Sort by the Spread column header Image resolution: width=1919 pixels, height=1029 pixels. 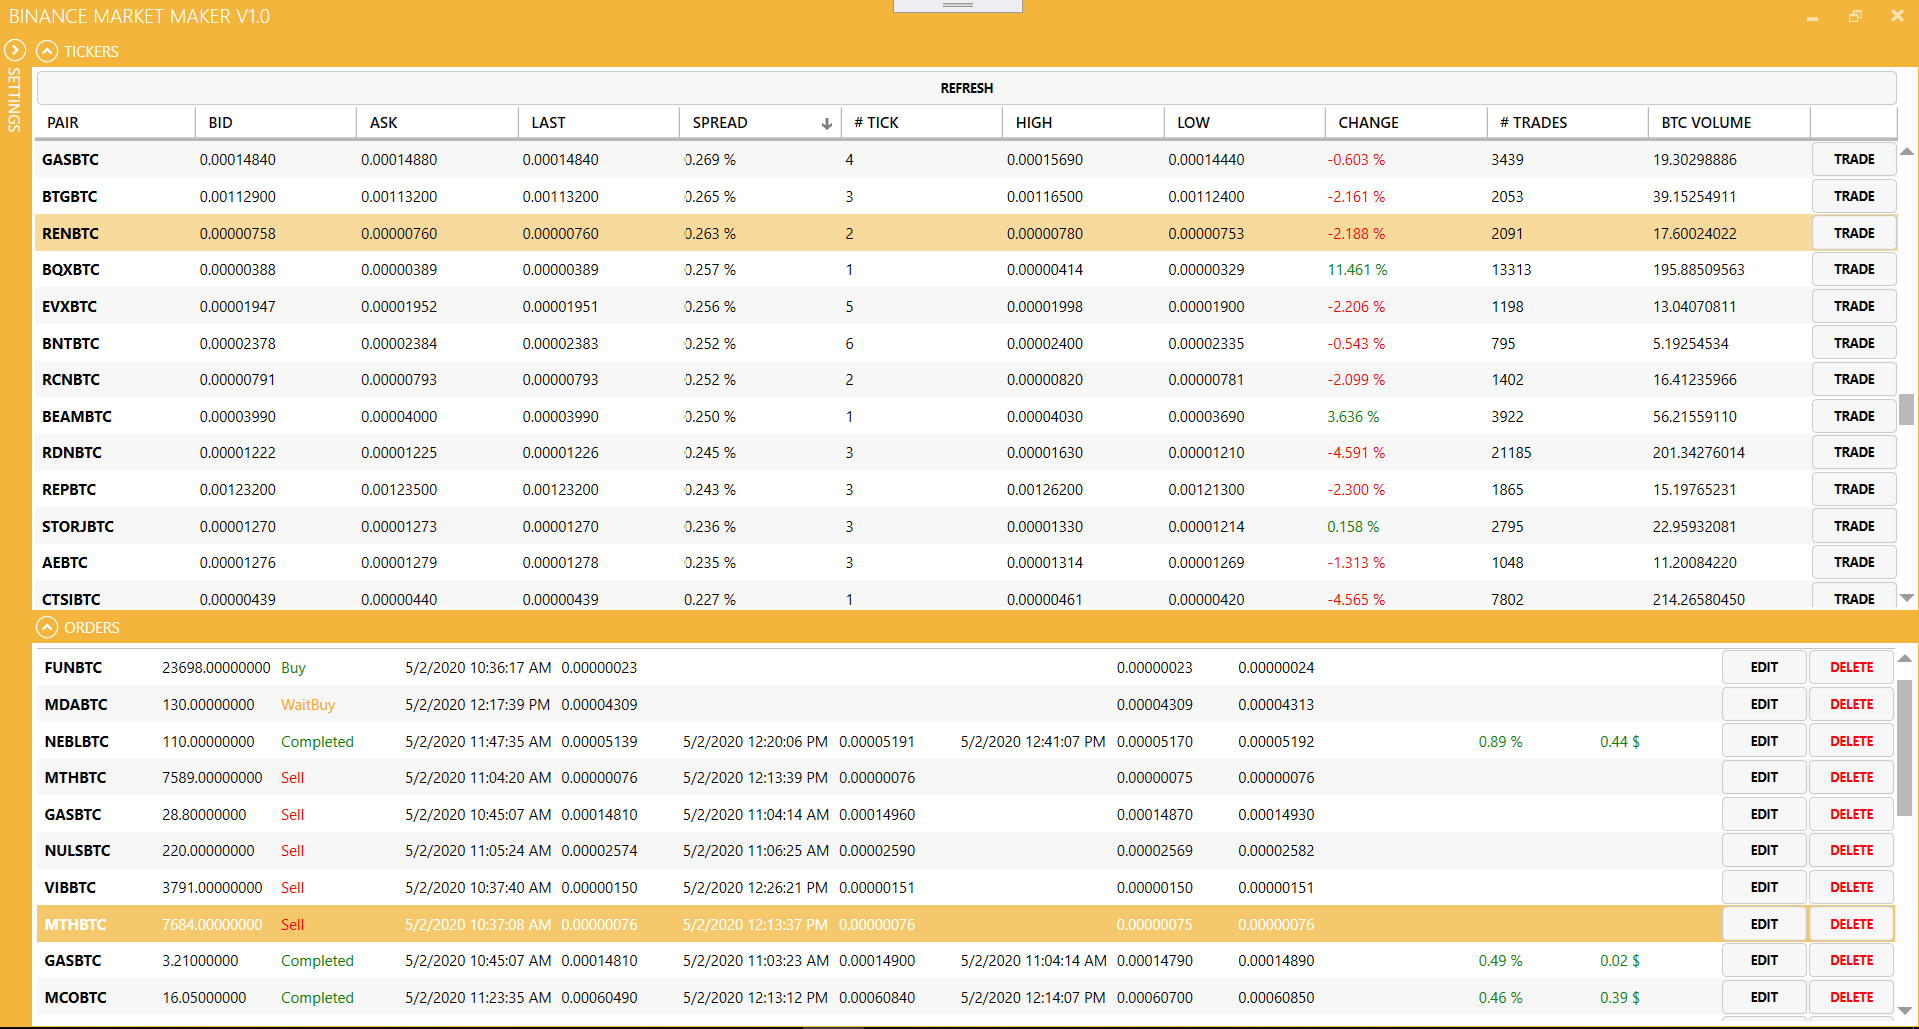coord(760,122)
